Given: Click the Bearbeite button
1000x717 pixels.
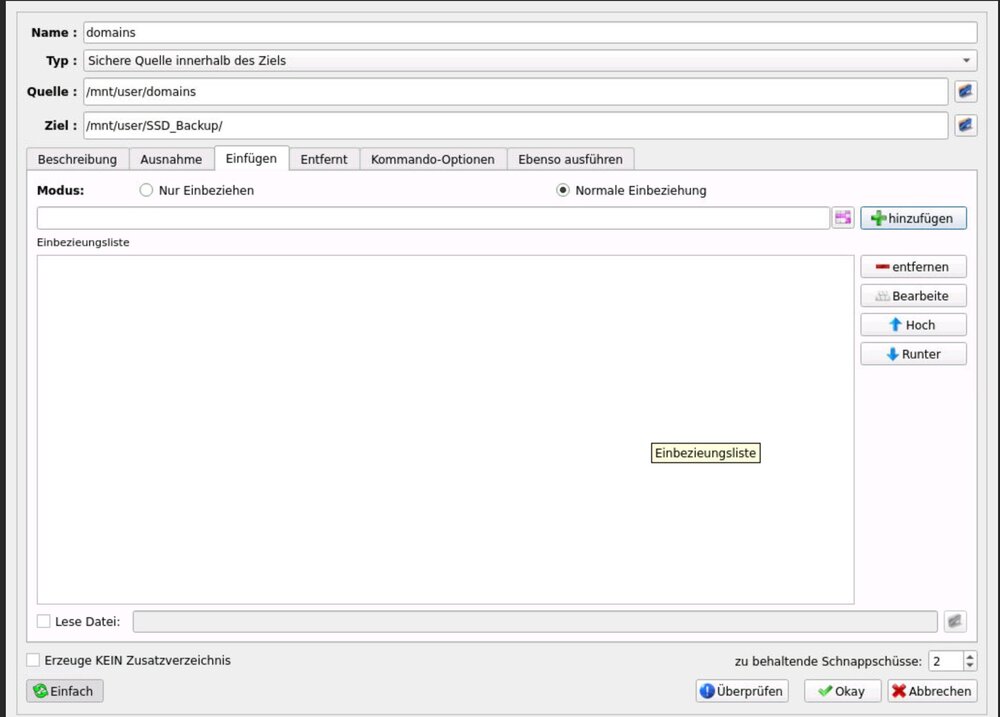Looking at the screenshot, I should 913,296.
